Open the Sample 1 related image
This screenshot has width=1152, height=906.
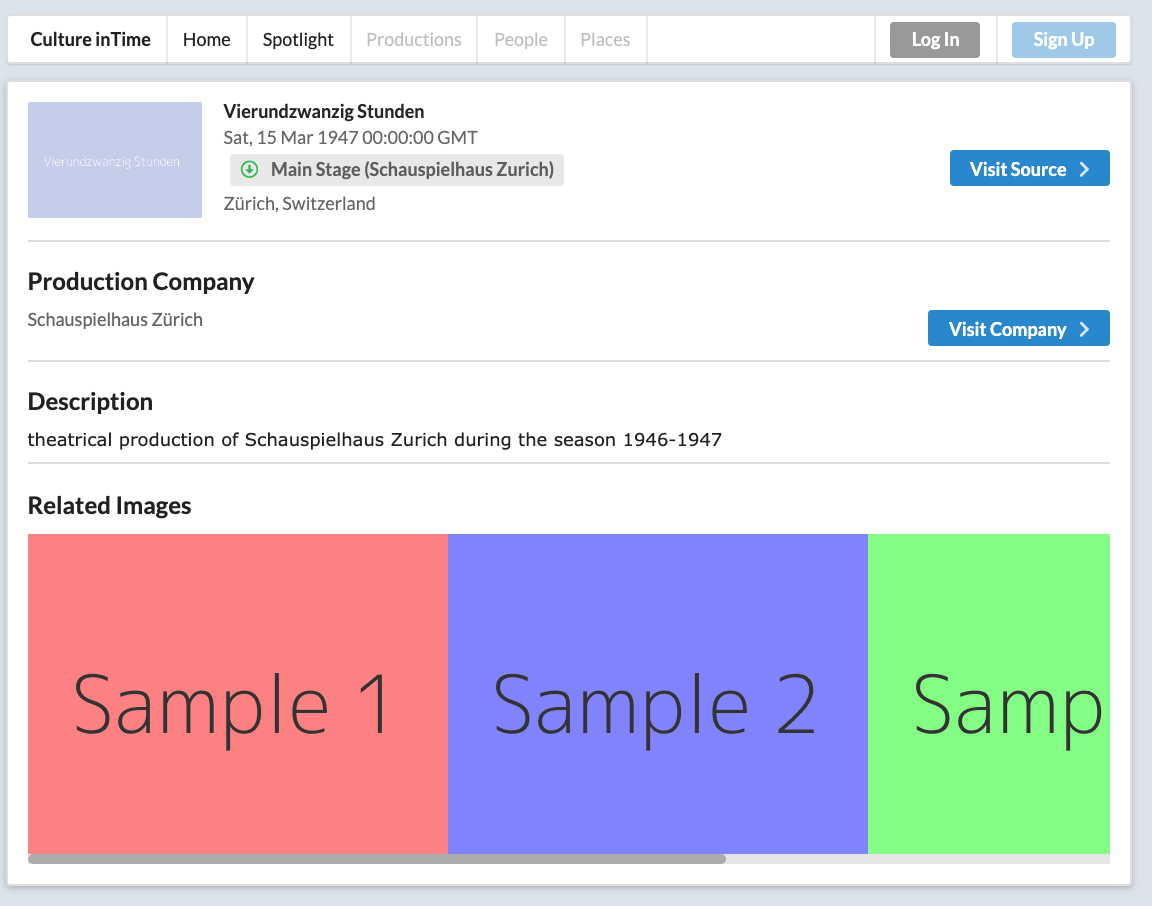click(238, 694)
